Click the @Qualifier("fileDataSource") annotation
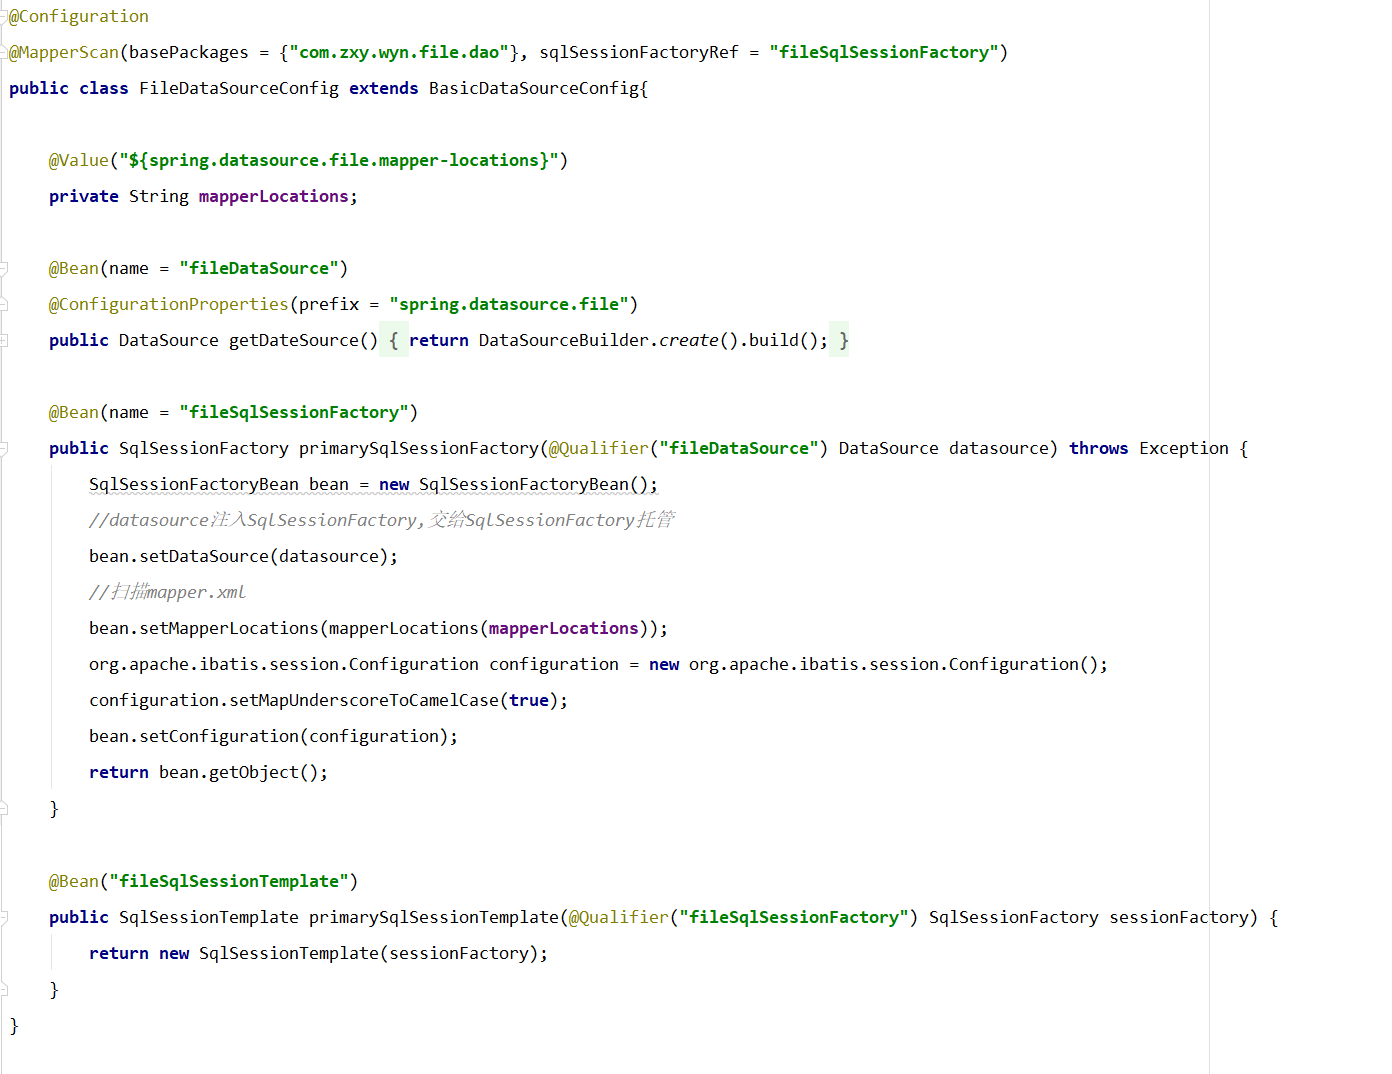The height and width of the screenshot is (1074, 1392). point(689,448)
